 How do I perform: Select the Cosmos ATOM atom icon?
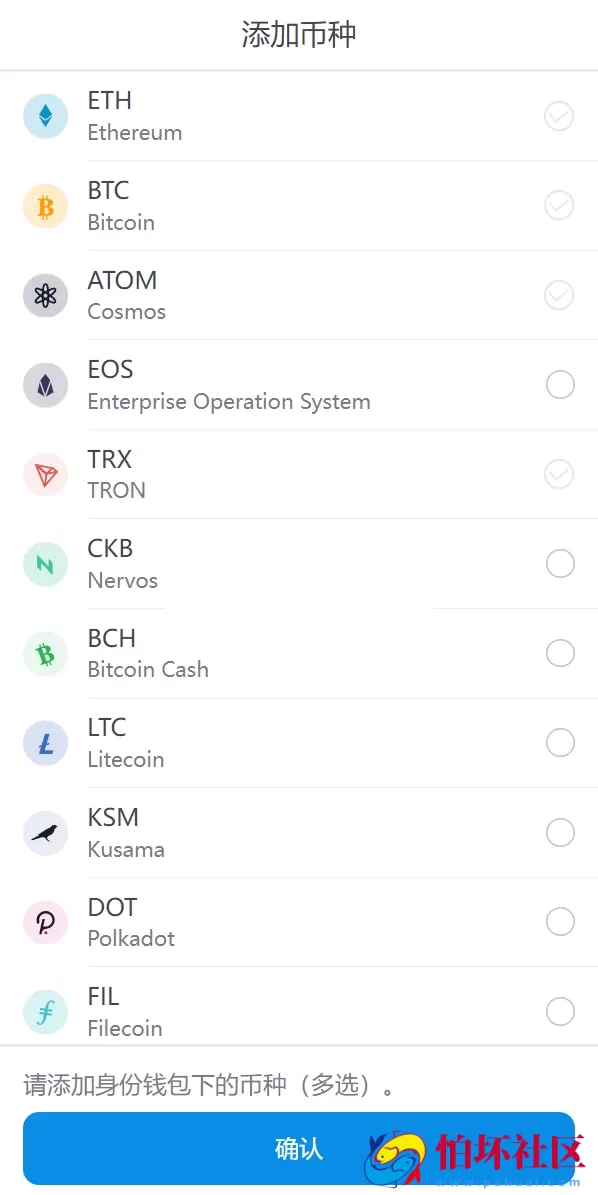click(45, 295)
